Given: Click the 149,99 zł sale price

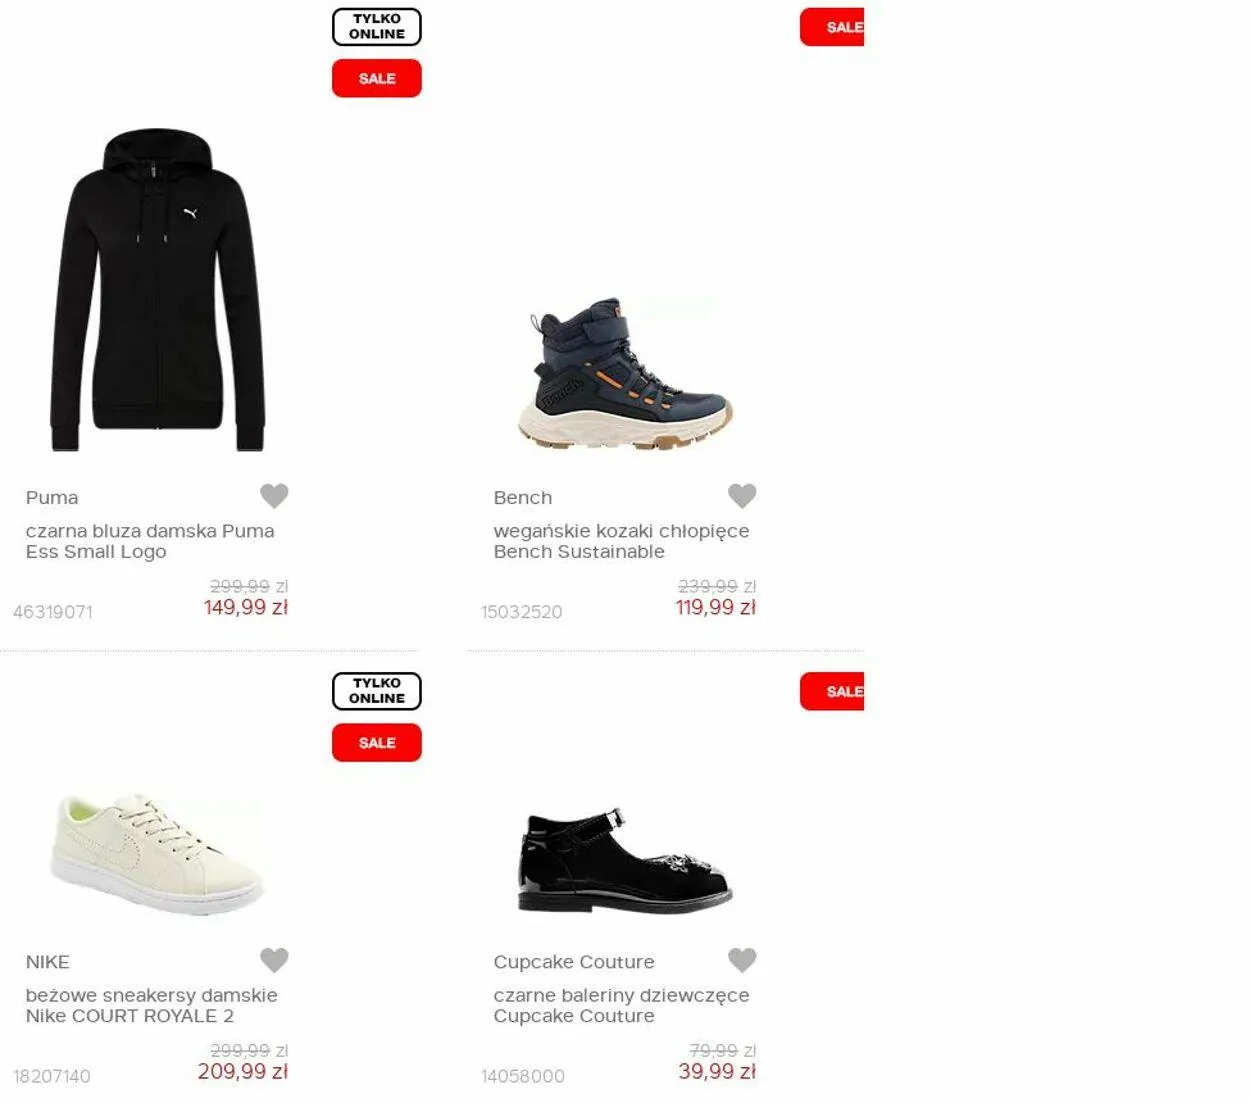Looking at the screenshot, I should pyautogui.click(x=246, y=607).
